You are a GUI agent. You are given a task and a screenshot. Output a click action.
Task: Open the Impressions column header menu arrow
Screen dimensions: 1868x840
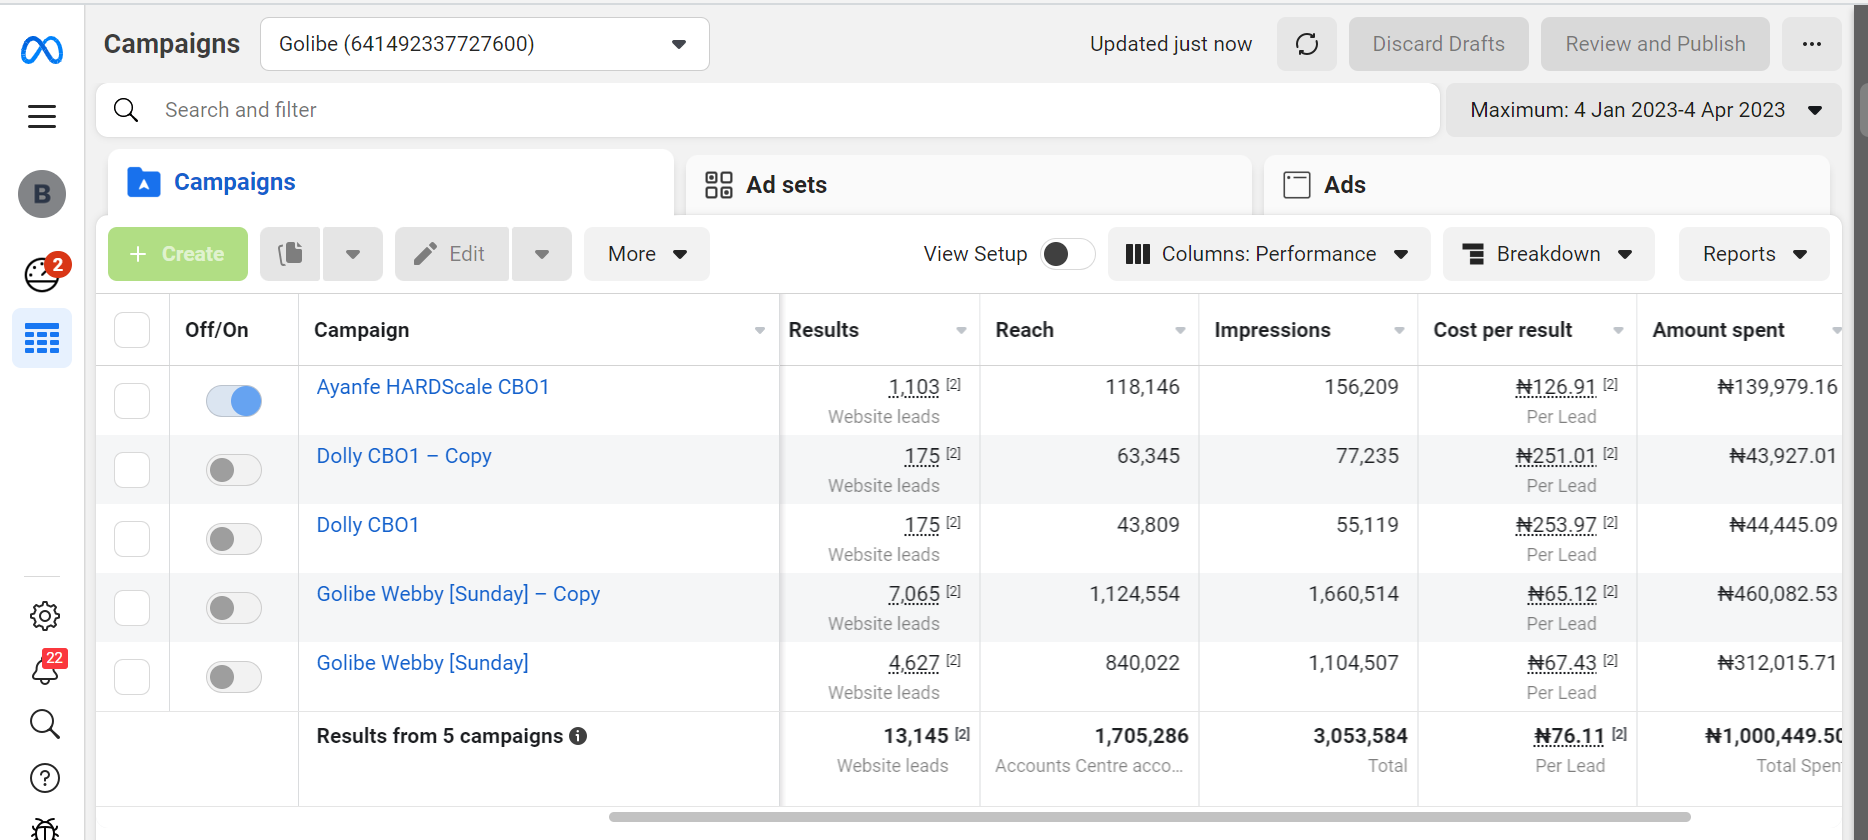coord(1399,330)
